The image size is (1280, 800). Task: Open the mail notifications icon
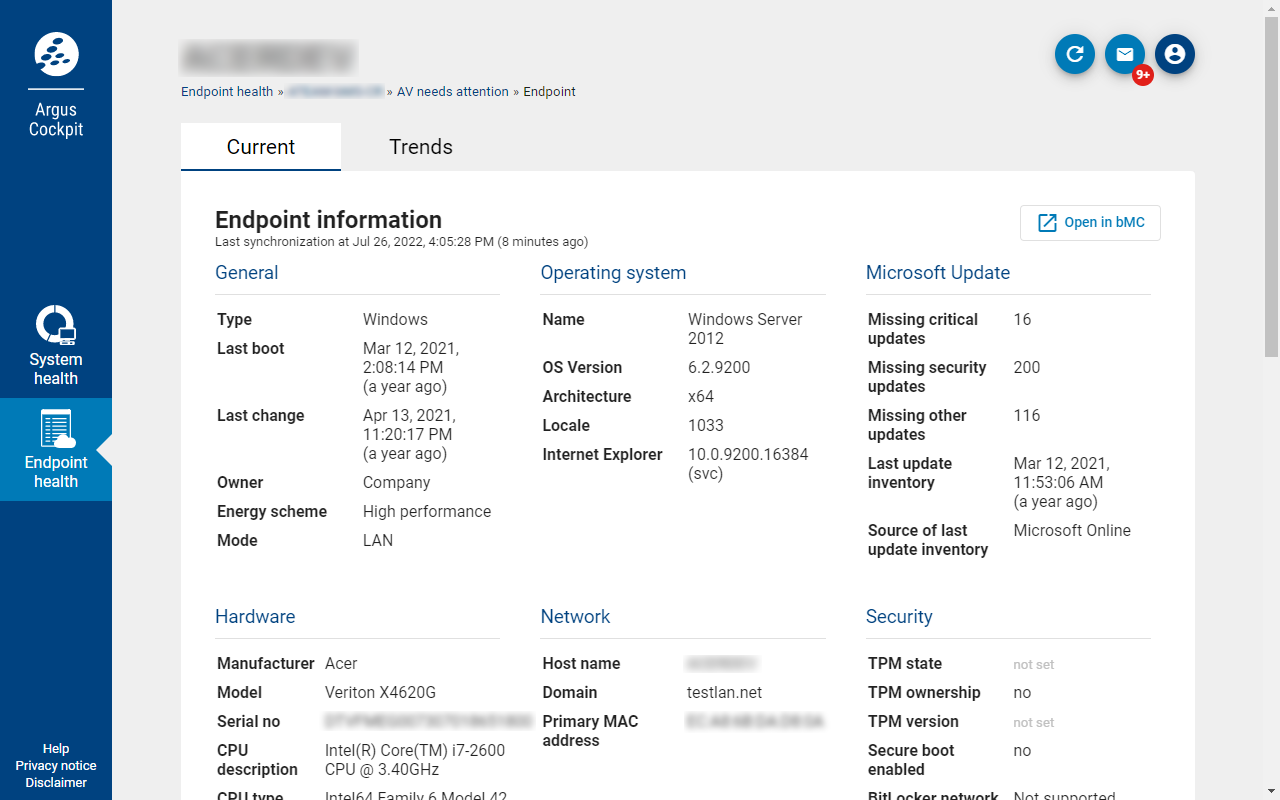click(x=1125, y=54)
